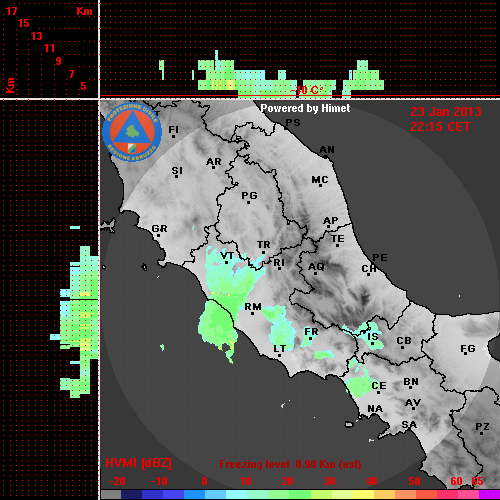Click the LT city label
The image size is (500, 500).
(x=279, y=349)
